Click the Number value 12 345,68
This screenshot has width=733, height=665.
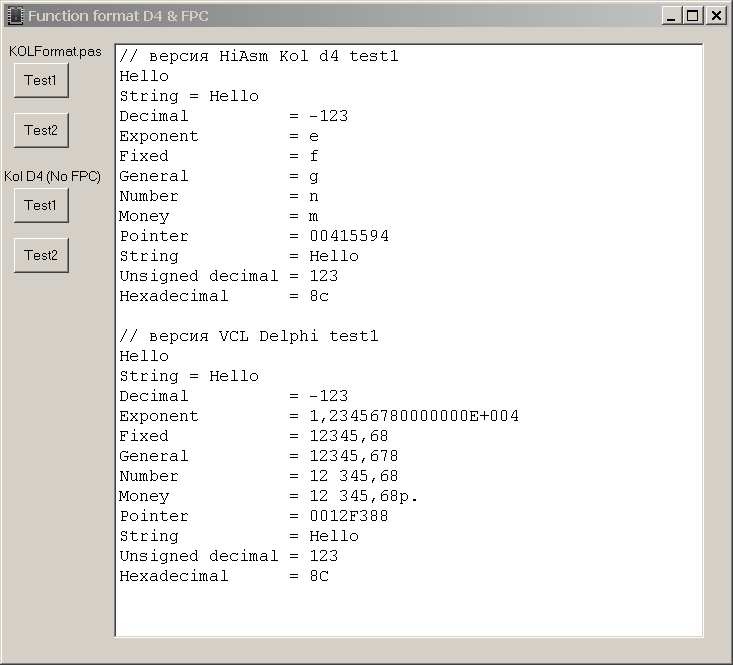click(354, 476)
